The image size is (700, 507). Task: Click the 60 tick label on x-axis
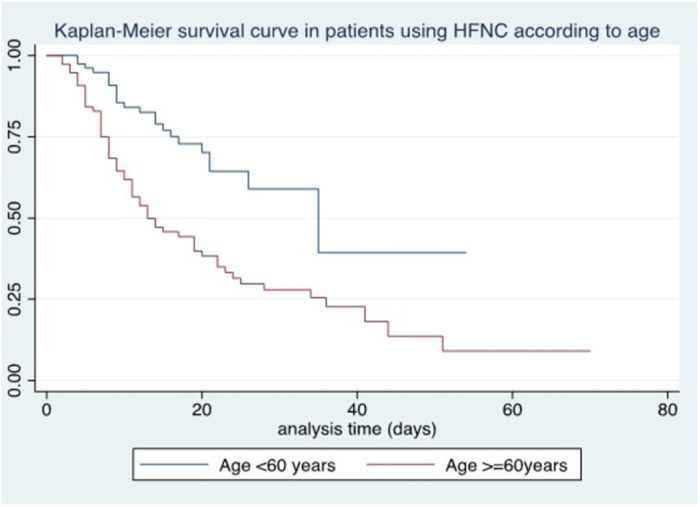click(x=512, y=409)
